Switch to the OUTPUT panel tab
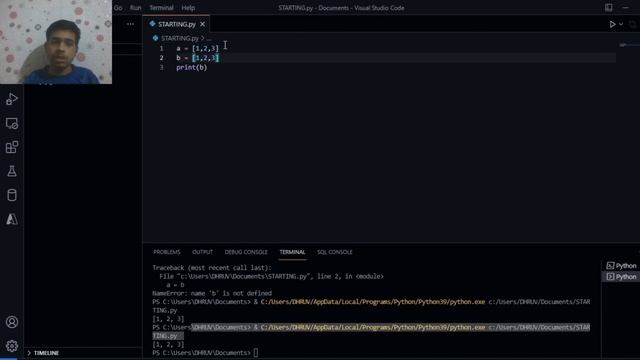 pyautogui.click(x=202, y=252)
